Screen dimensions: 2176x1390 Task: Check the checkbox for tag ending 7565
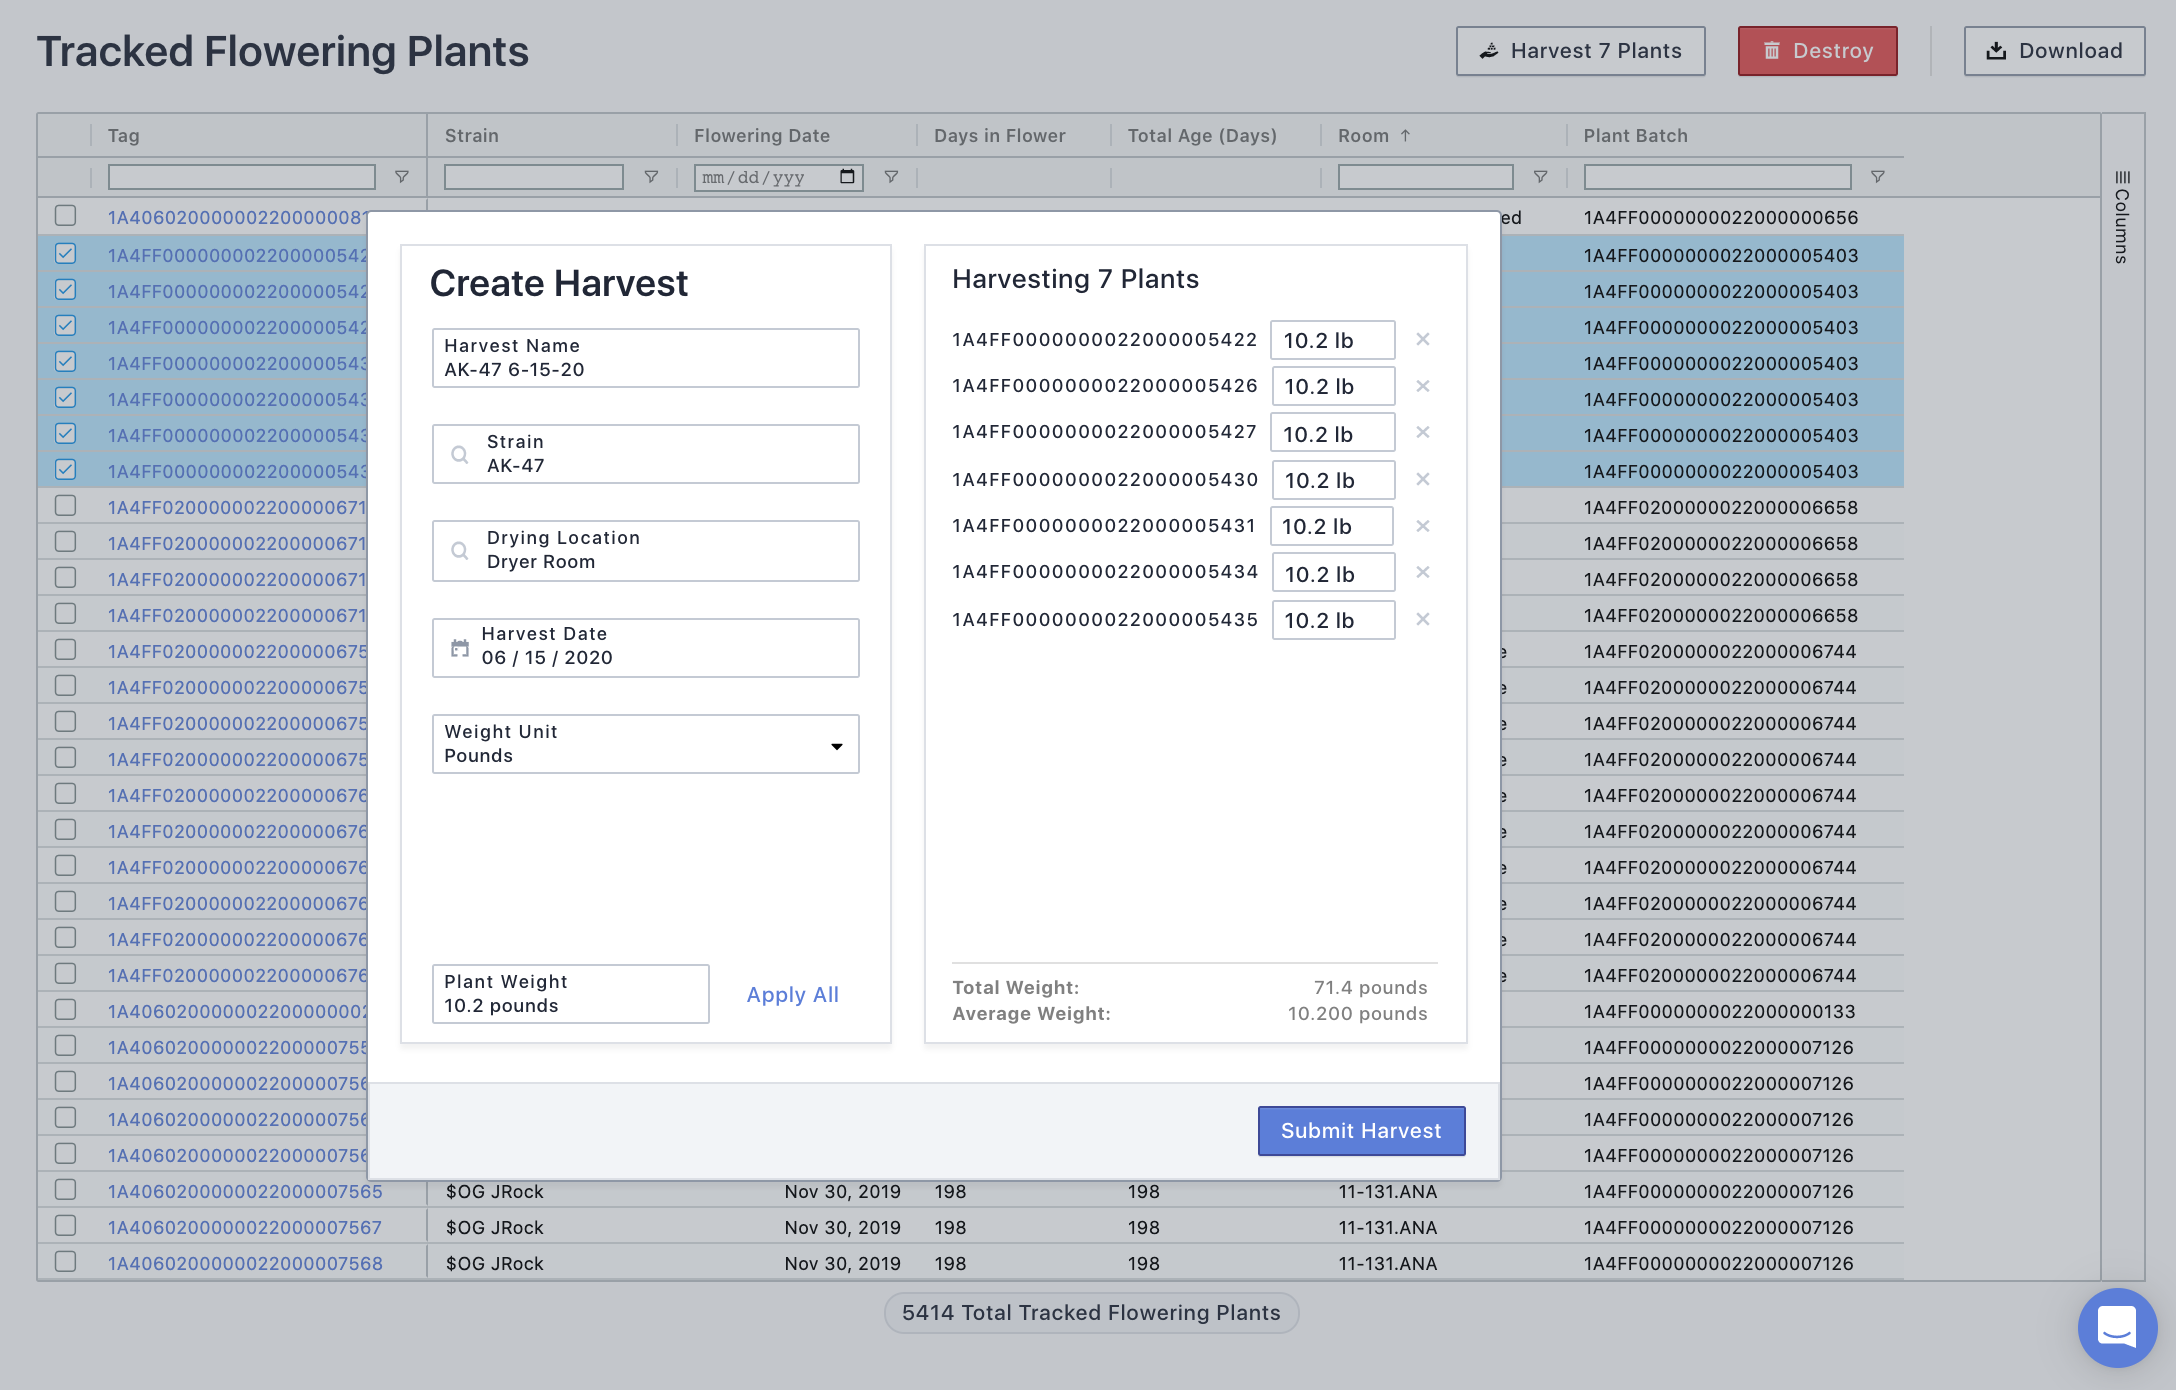(66, 1190)
